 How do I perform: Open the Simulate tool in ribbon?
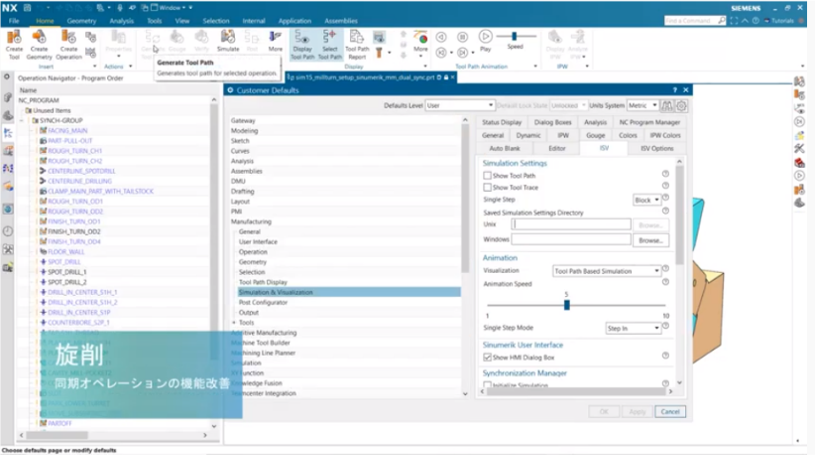pyautogui.click(x=228, y=41)
